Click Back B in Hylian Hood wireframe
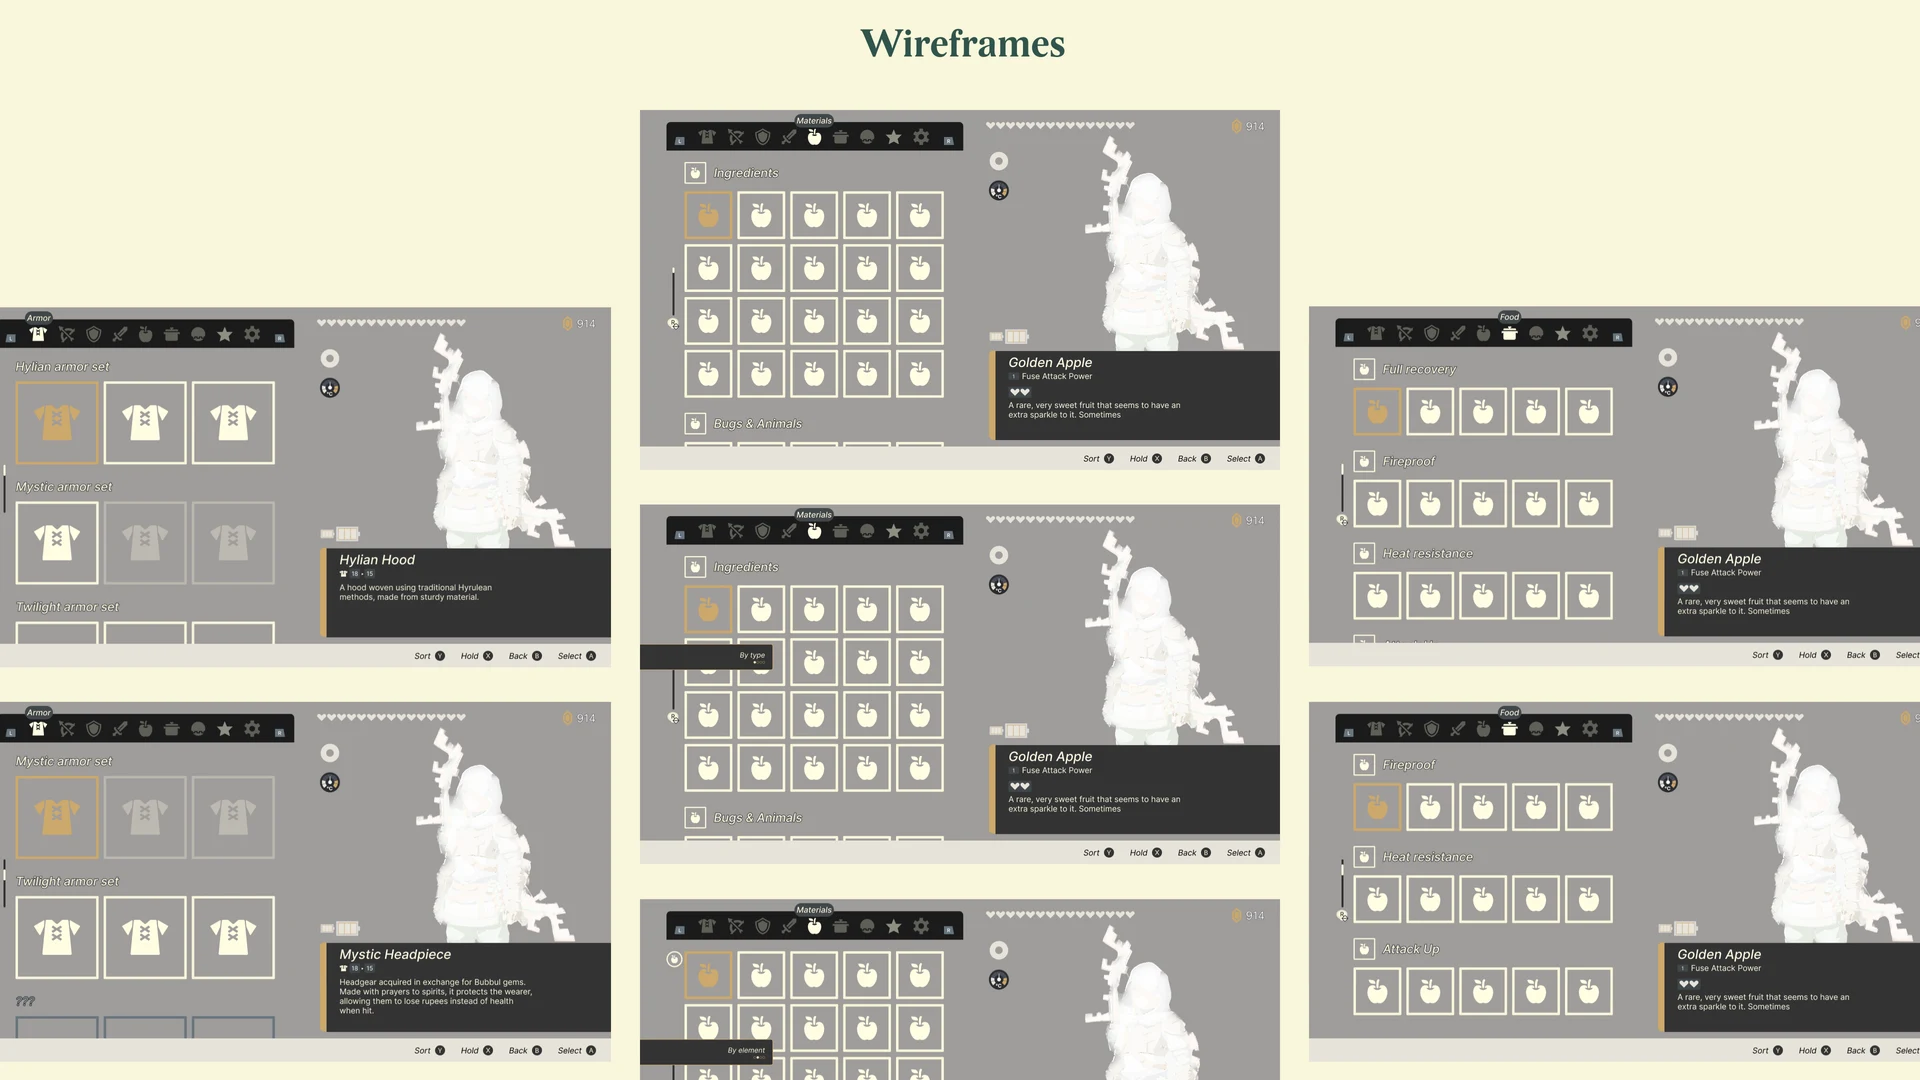The width and height of the screenshot is (1920, 1080). click(525, 656)
